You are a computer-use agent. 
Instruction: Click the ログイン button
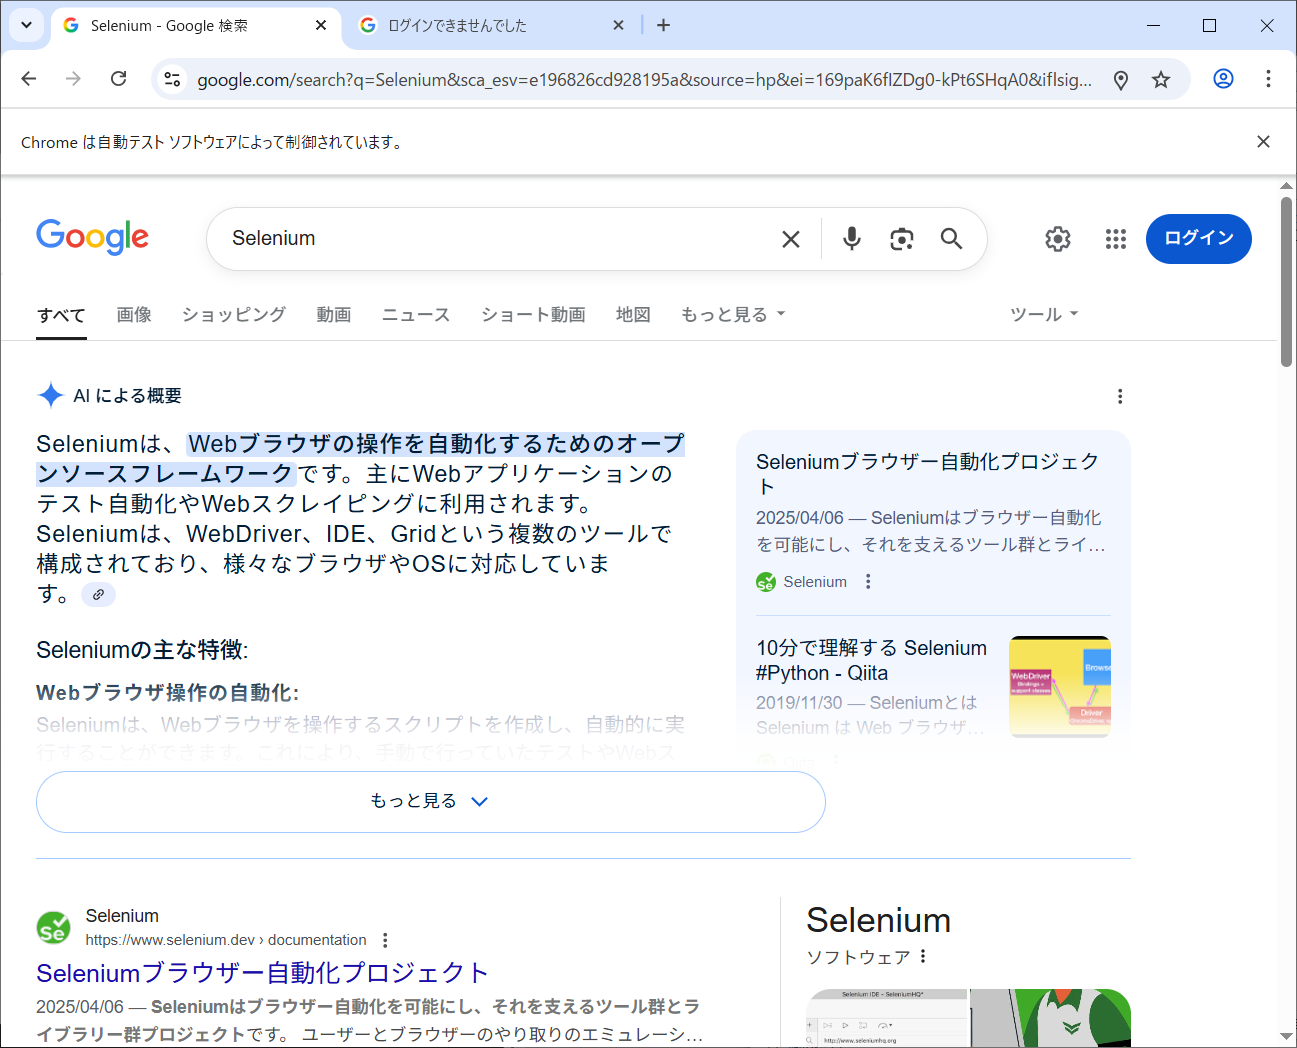[x=1198, y=239]
